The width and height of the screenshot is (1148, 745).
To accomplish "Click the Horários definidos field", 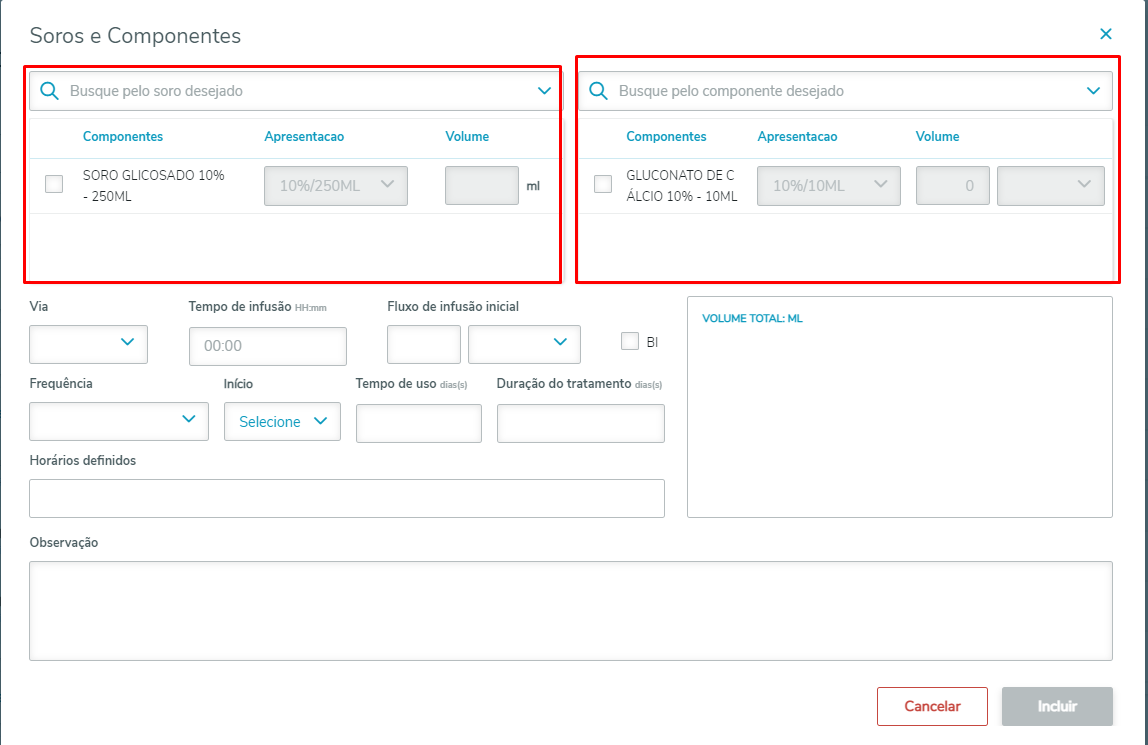I will pyautogui.click(x=347, y=498).
